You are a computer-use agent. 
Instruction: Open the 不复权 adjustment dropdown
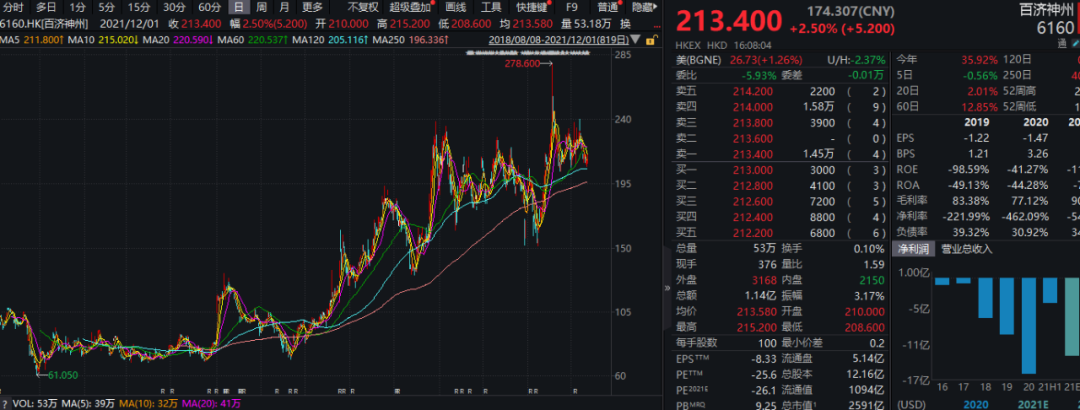click(362, 7)
